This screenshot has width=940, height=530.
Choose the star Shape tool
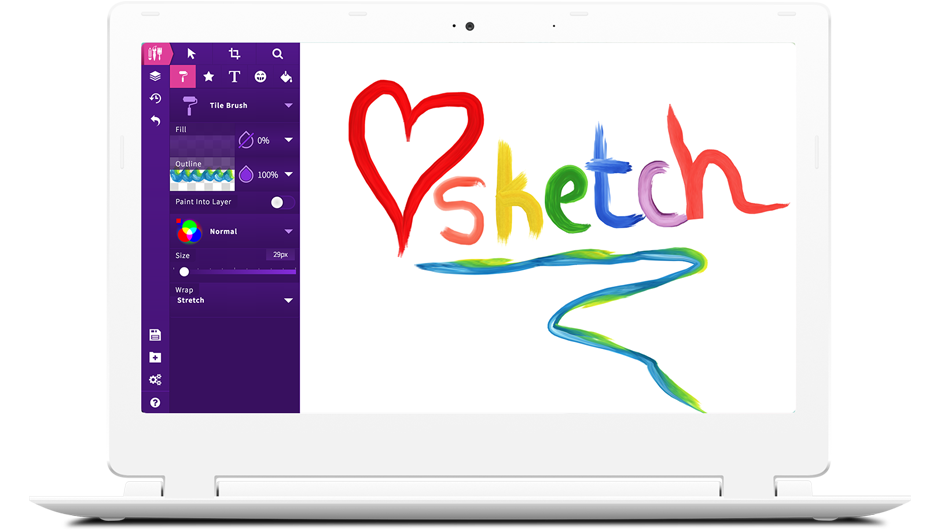point(209,76)
